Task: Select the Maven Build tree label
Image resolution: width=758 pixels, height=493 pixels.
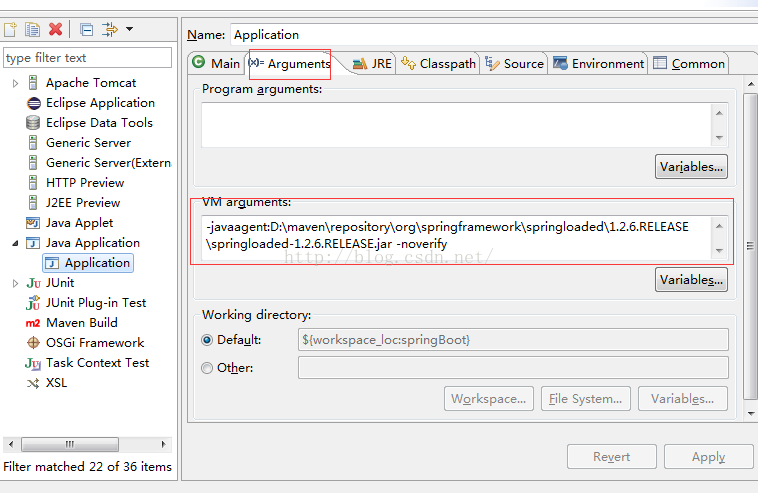Action: coord(82,323)
